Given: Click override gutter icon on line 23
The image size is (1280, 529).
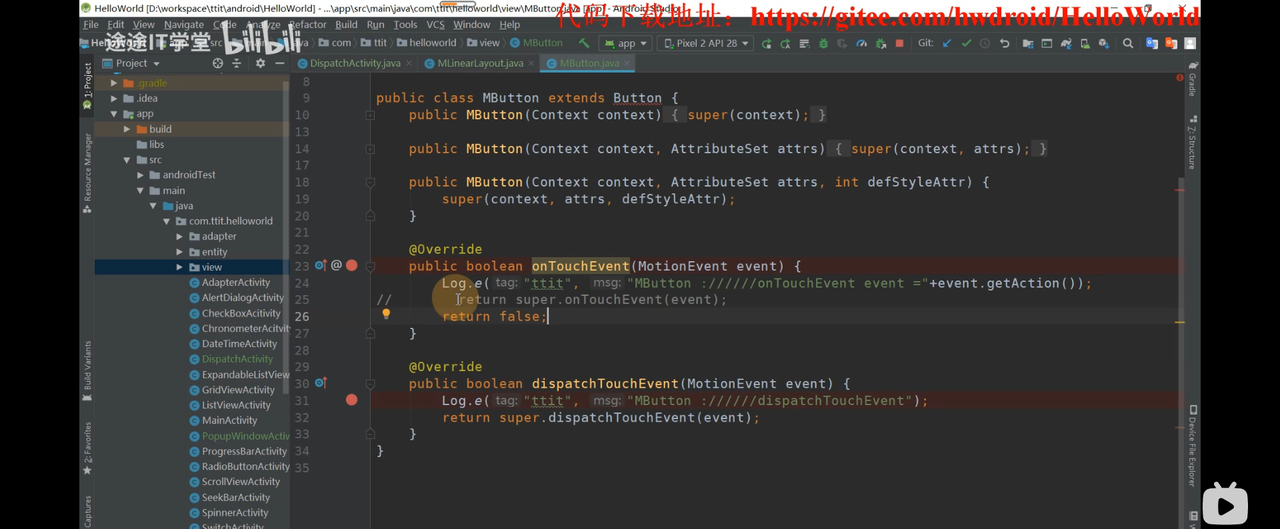Looking at the screenshot, I should [321, 266].
